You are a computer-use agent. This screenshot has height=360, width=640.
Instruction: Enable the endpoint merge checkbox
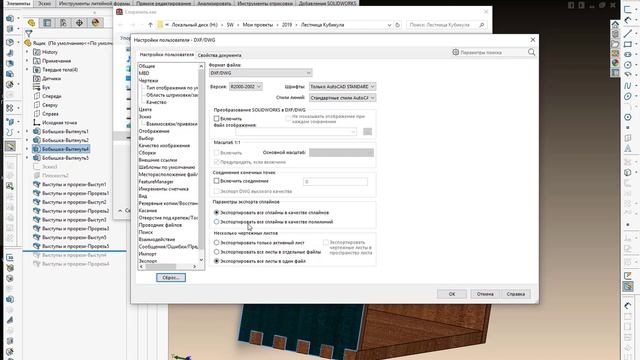216,181
